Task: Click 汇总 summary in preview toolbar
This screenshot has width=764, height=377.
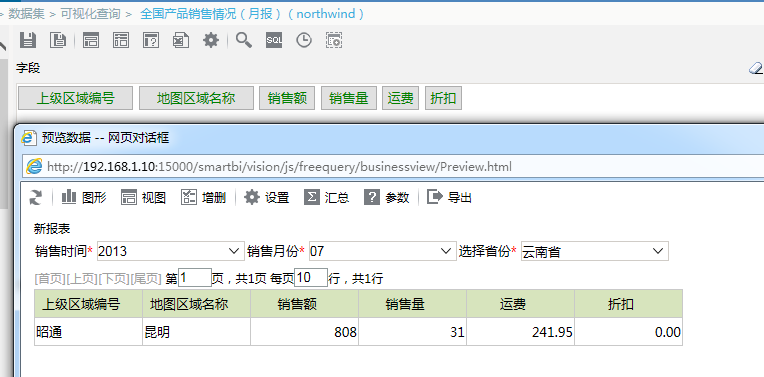Action: [x=326, y=197]
